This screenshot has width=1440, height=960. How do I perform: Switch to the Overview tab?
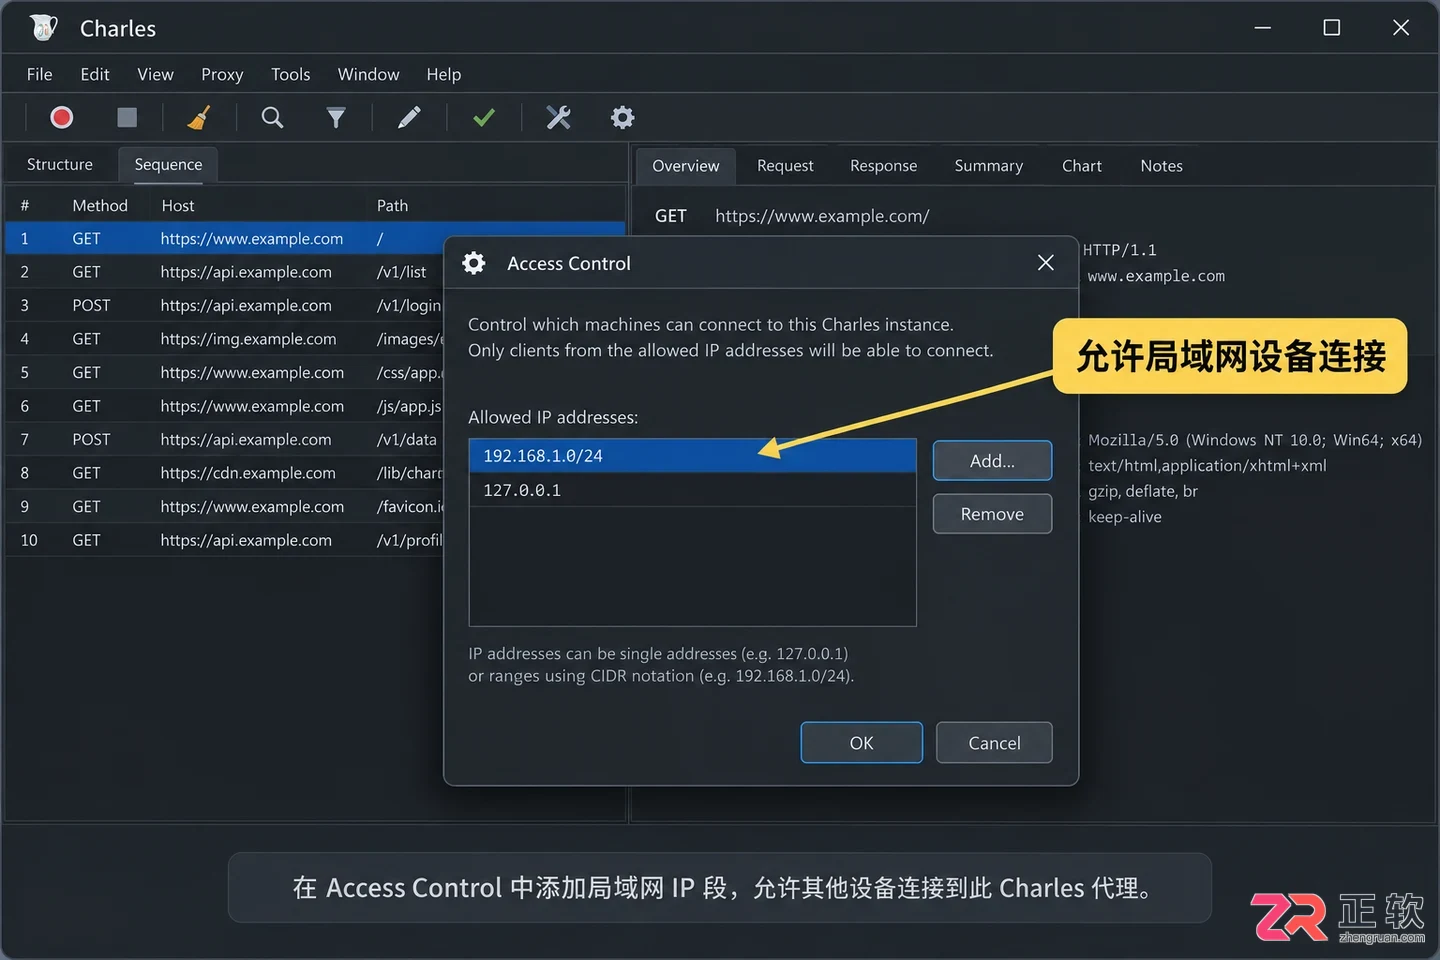click(686, 166)
